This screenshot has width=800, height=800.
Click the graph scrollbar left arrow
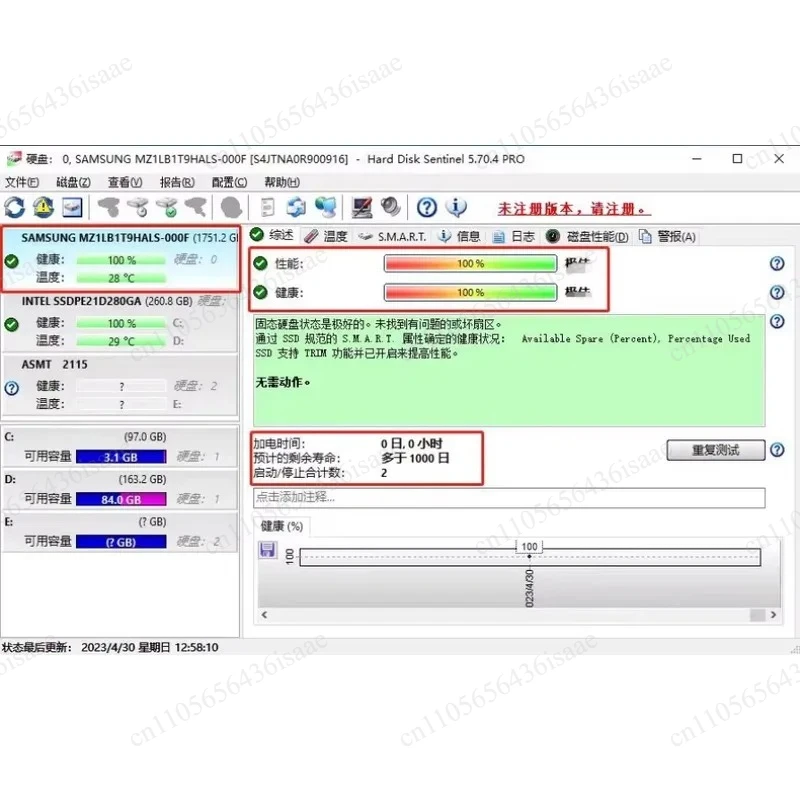pos(264,615)
